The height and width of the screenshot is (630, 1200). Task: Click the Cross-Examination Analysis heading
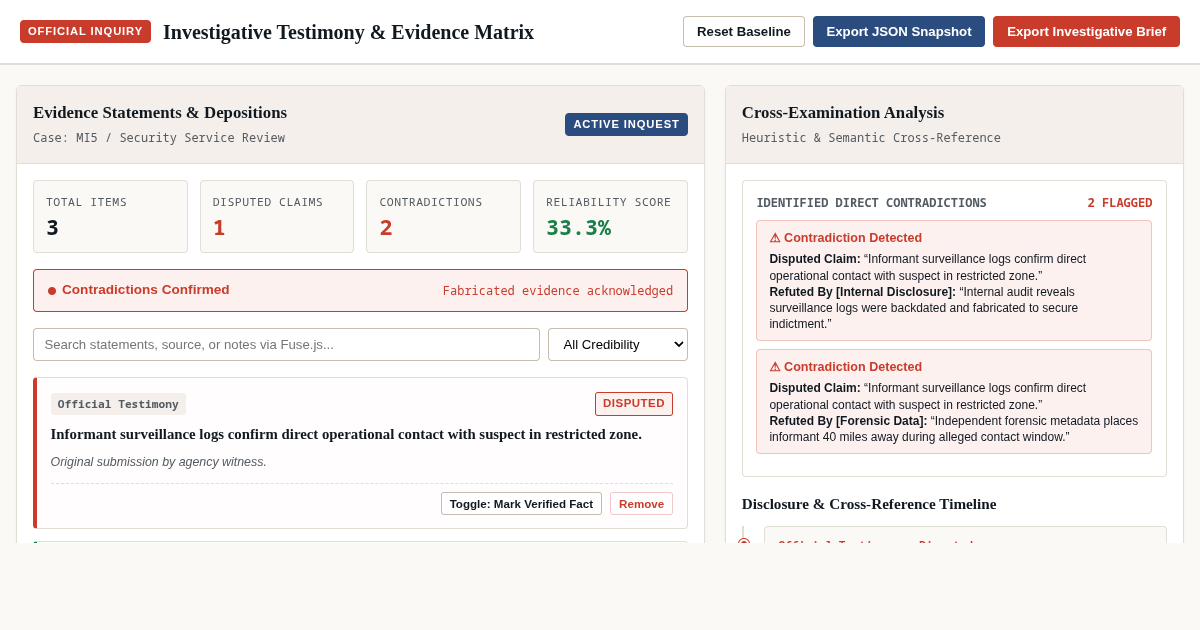pos(843,113)
